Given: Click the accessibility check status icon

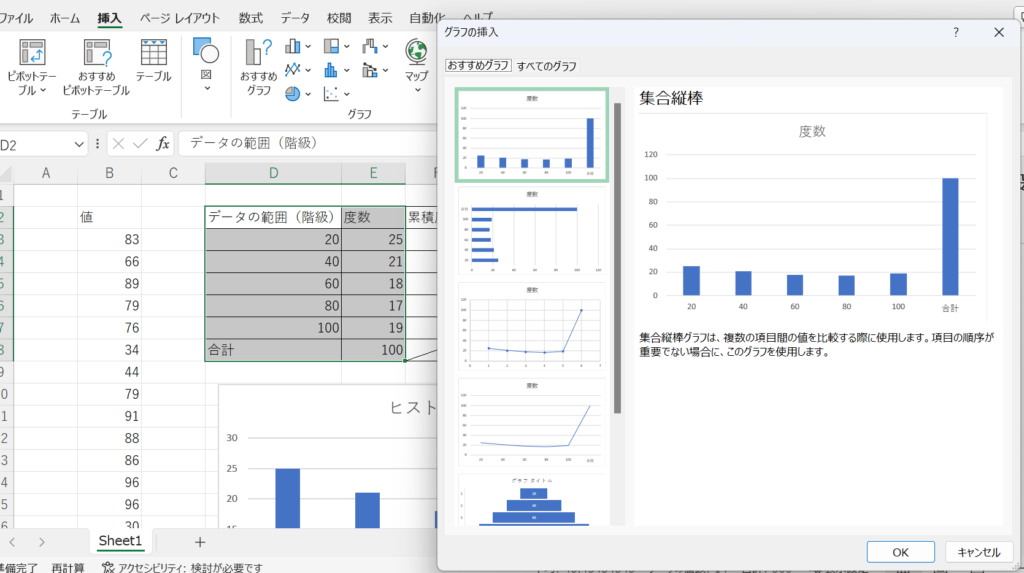Looking at the screenshot, I should 108,567.
